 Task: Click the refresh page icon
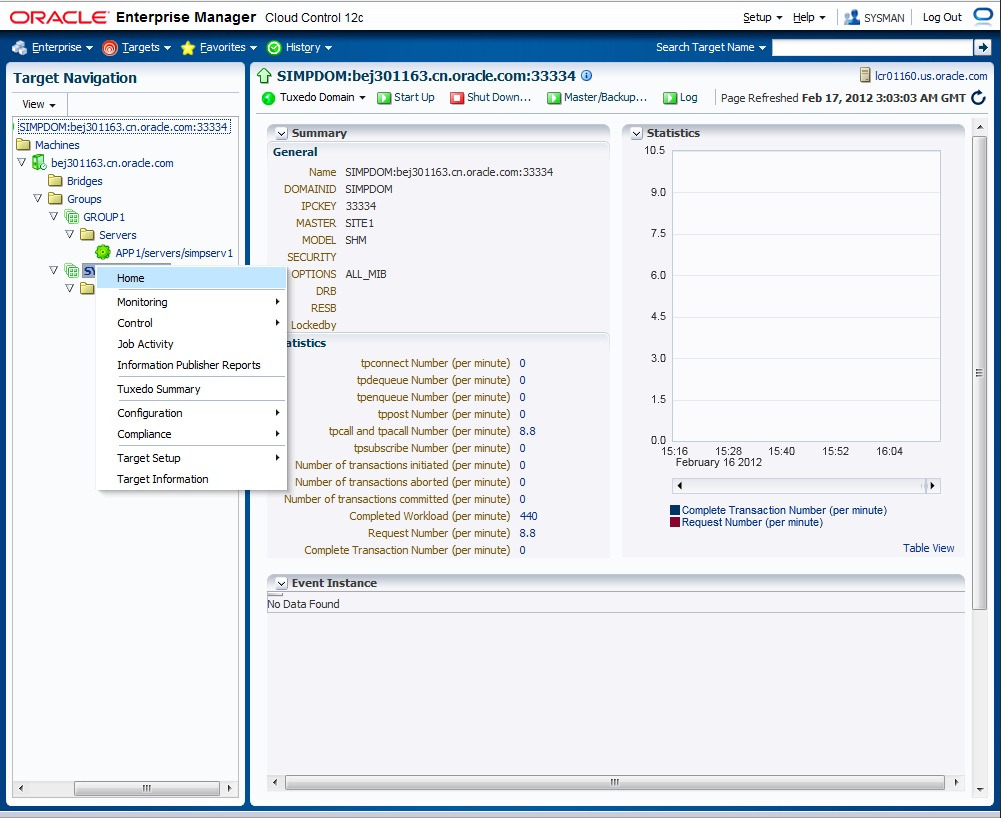click(x=978, y=98)
